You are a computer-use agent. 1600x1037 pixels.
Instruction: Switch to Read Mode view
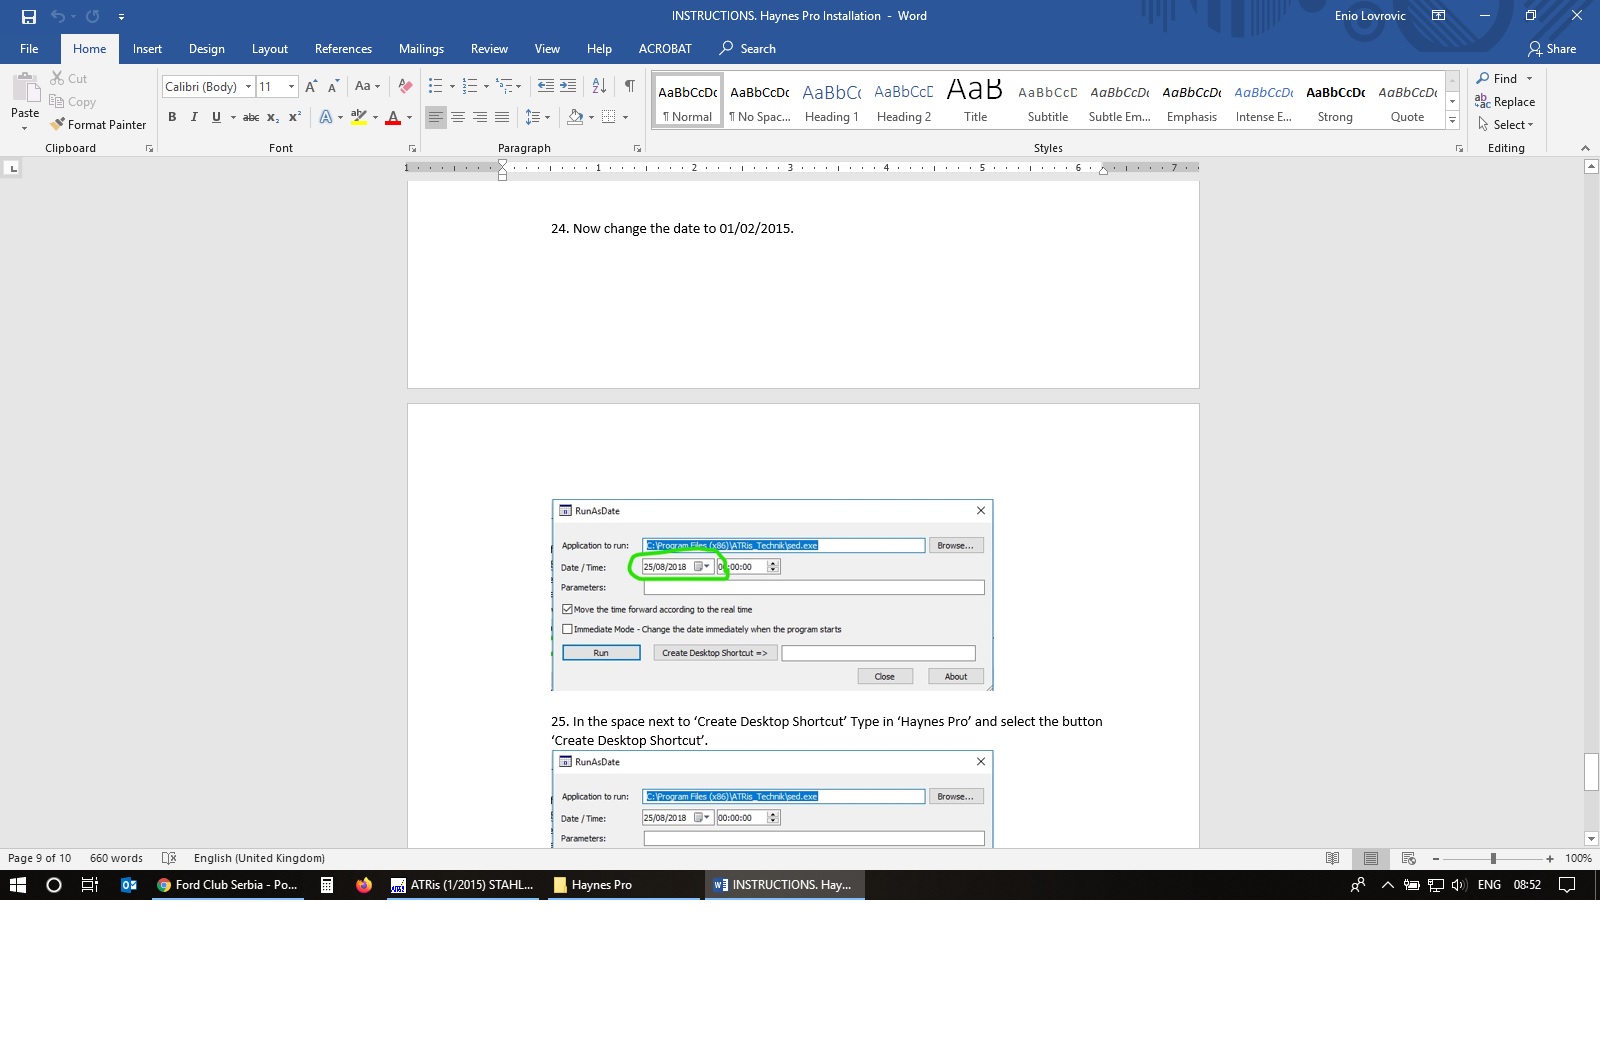pyautogui.click(x=1332, y=858)
